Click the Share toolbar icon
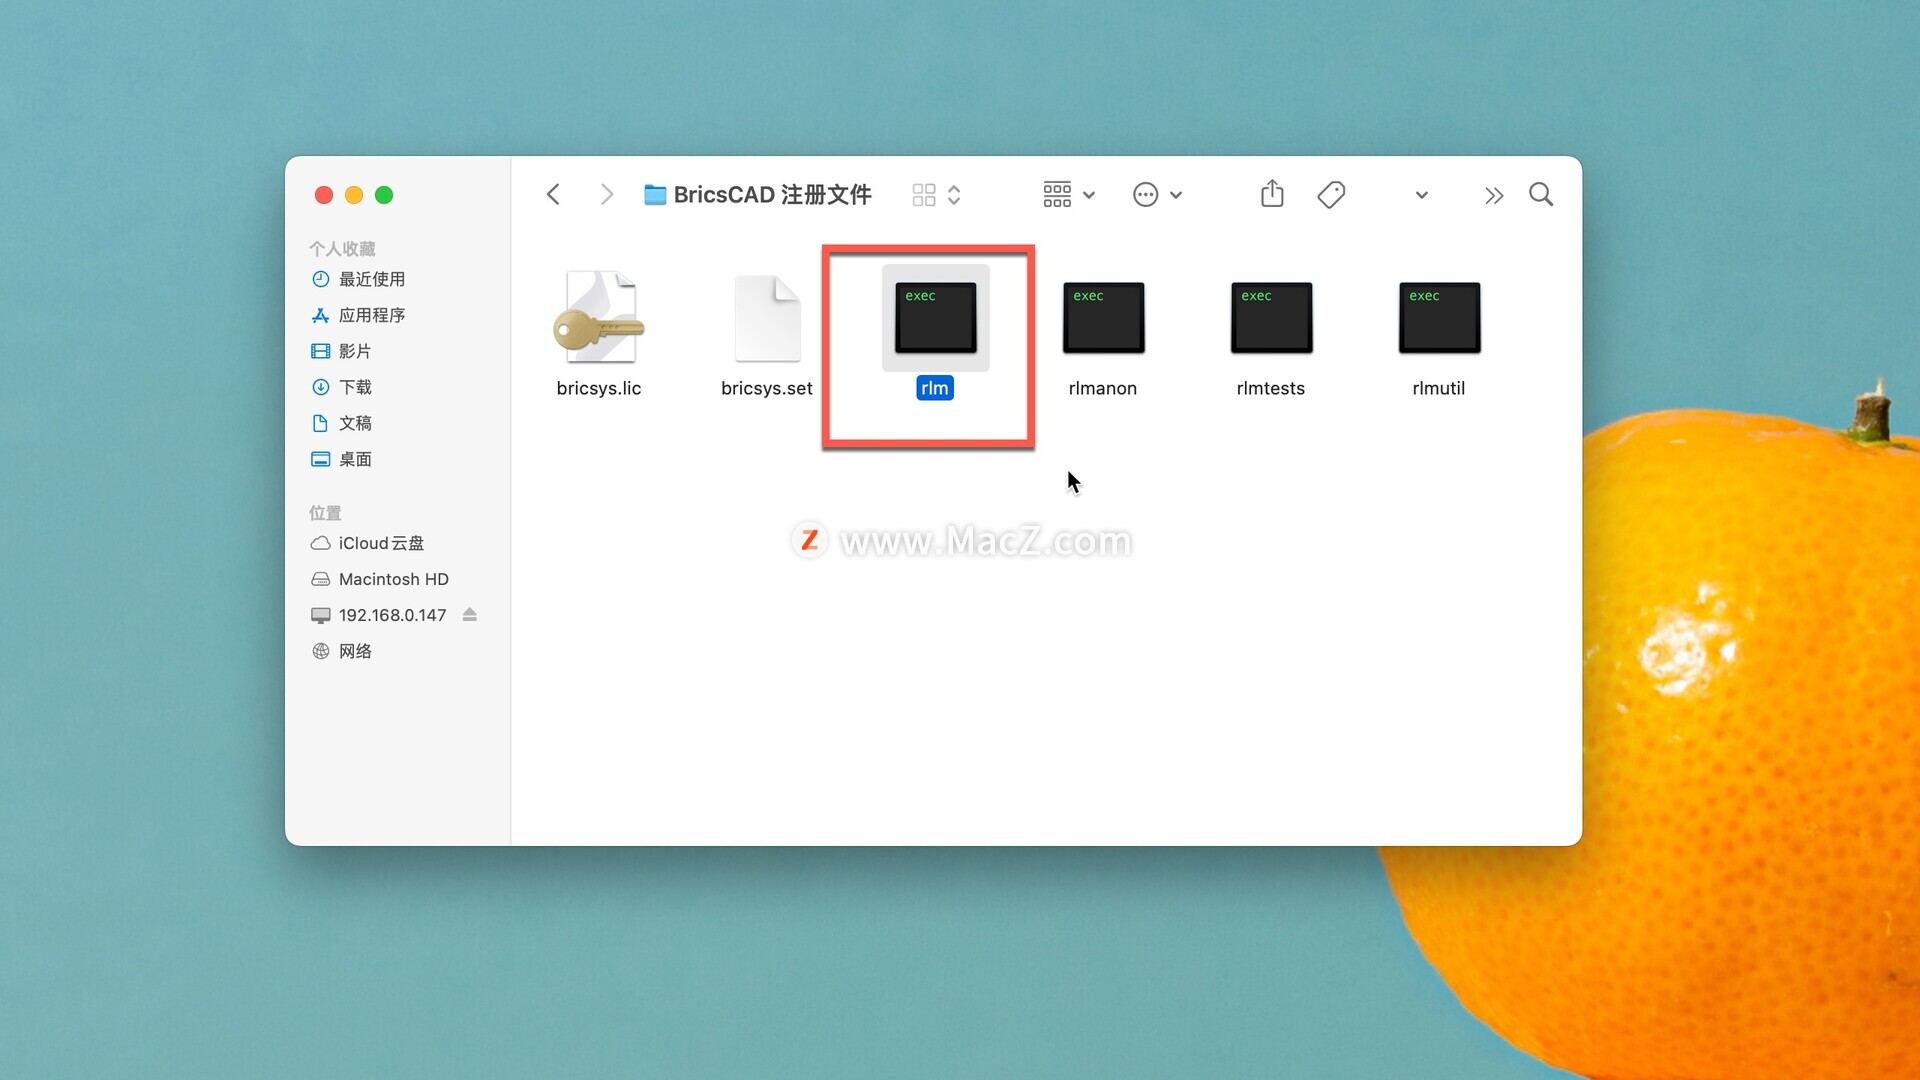This screenshot has width=1920, height=1080. click(x=1272, y=193)
